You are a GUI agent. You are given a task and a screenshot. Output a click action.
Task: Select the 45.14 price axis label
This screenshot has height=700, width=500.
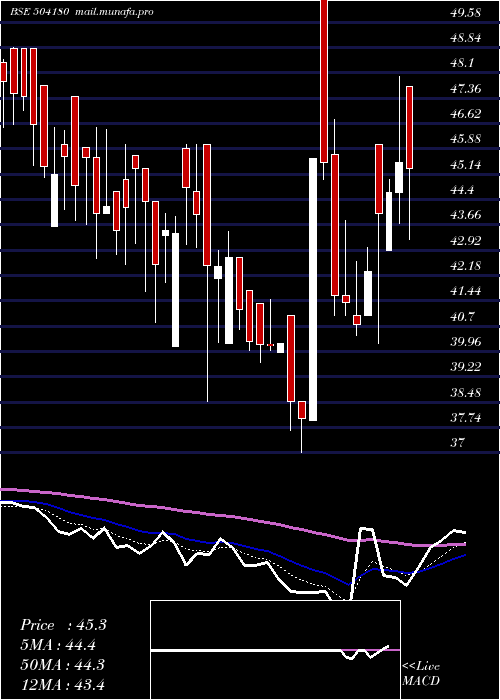pos(465,164)
